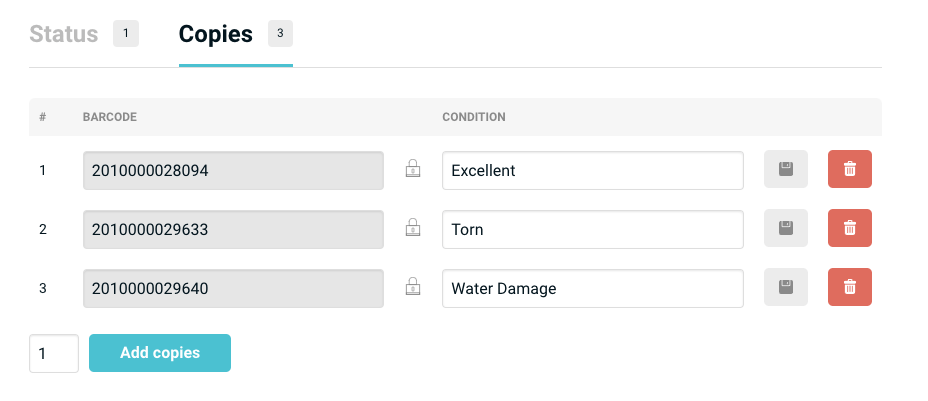Image resolution: width=928 pixels, height=401 pixels.
Task: Delete copy 1 with the trash icon
Action: (x=850, y=169)
